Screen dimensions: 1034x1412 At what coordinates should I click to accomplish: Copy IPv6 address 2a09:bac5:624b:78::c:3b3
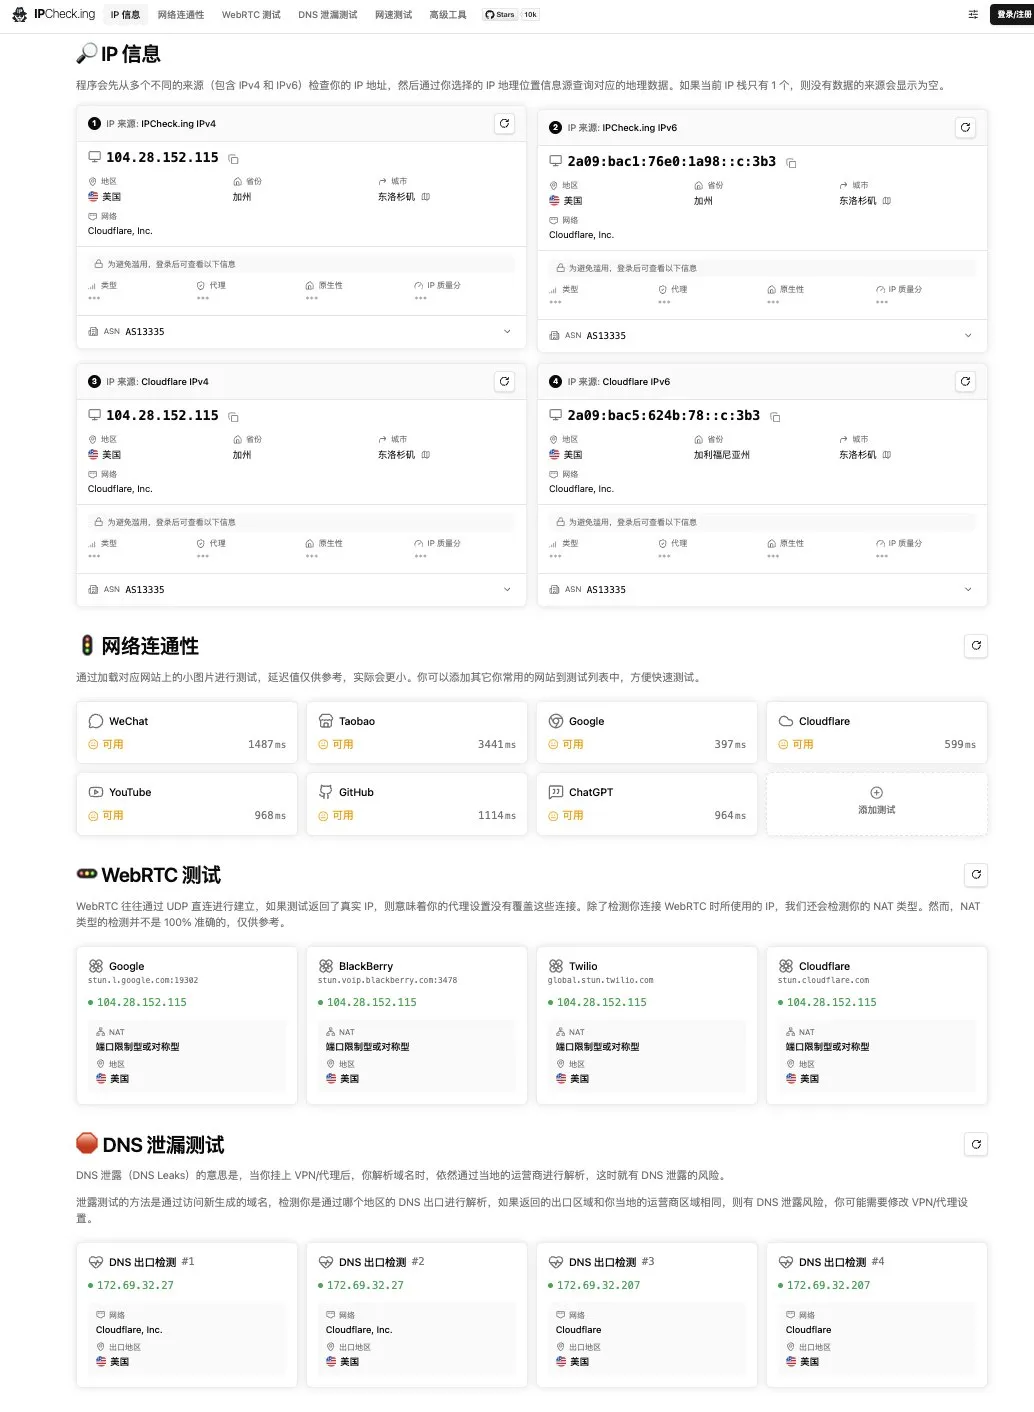pos(775,417)
